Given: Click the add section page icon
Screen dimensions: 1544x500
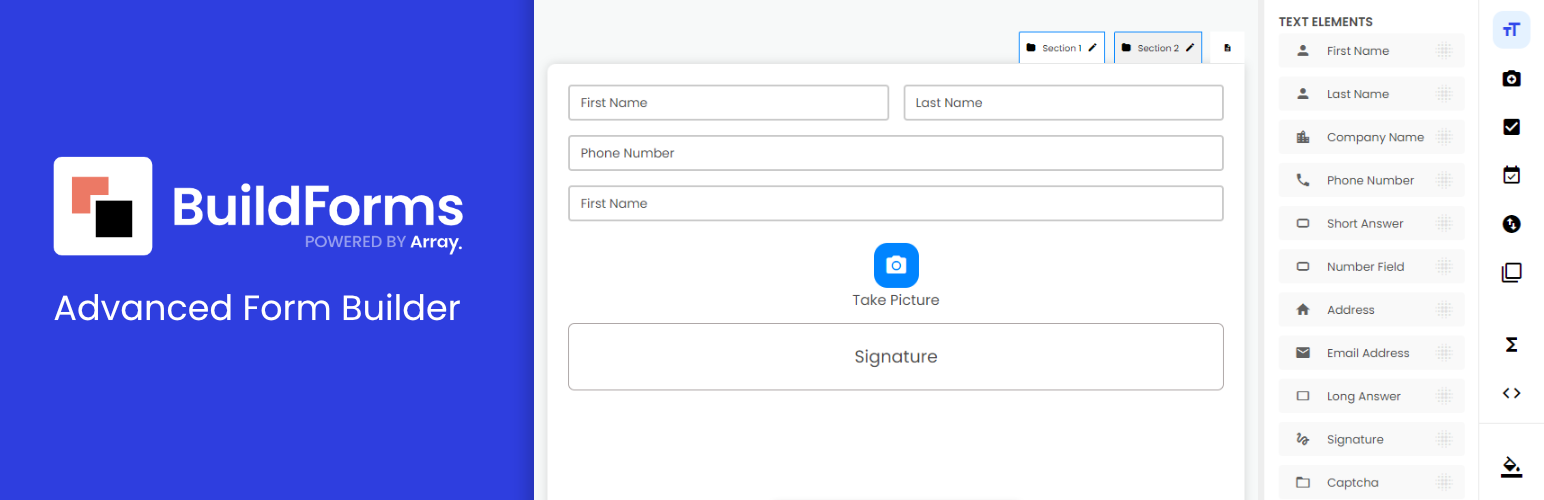Looking at the screenshot, I should click(1227, 47).
